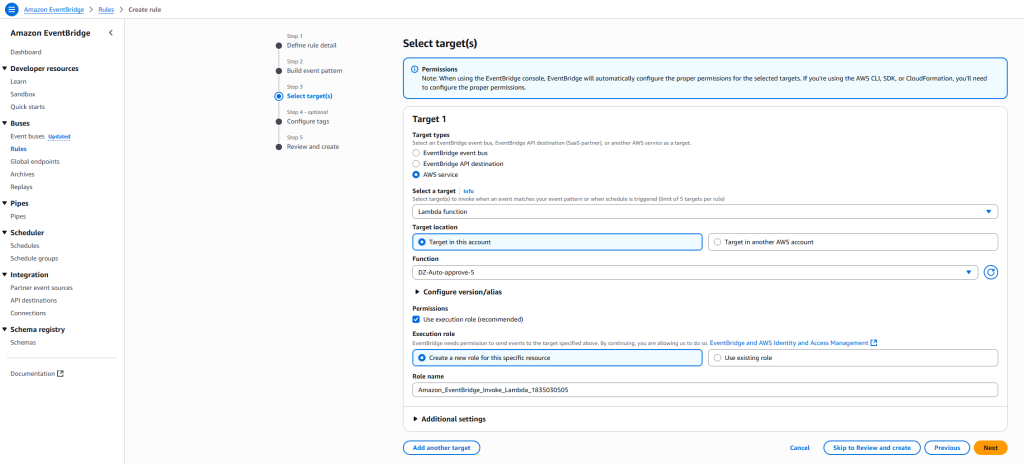Select EventBridge event bus target type

417,153
